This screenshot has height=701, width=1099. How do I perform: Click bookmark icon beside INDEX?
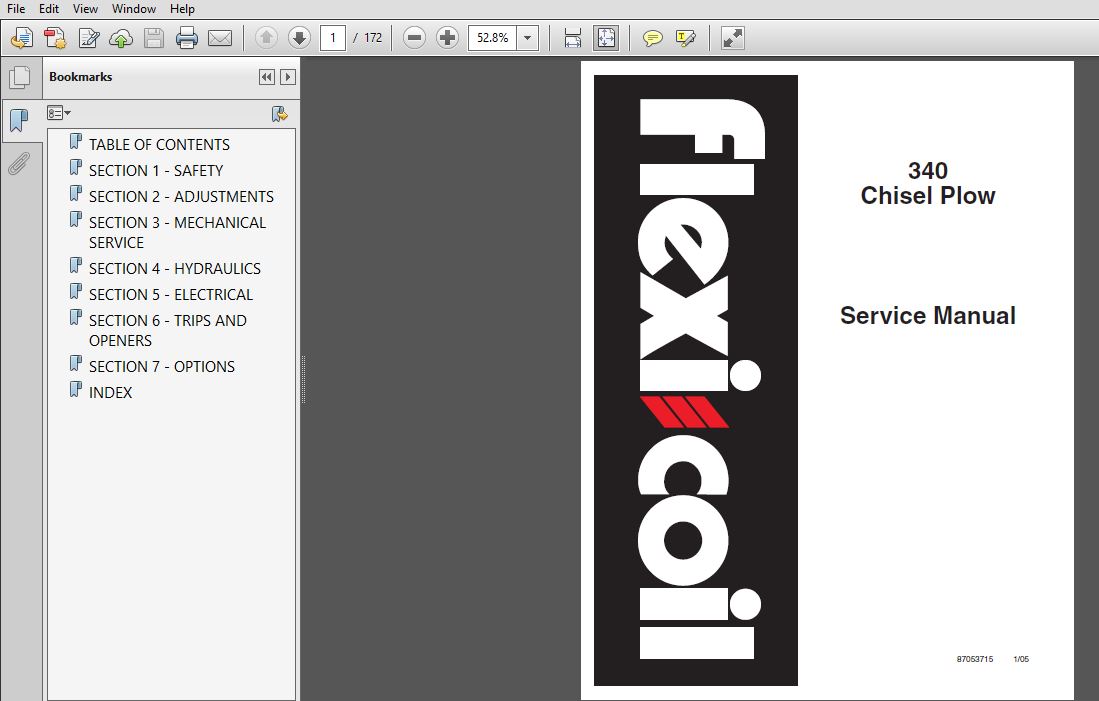point(76,390)
